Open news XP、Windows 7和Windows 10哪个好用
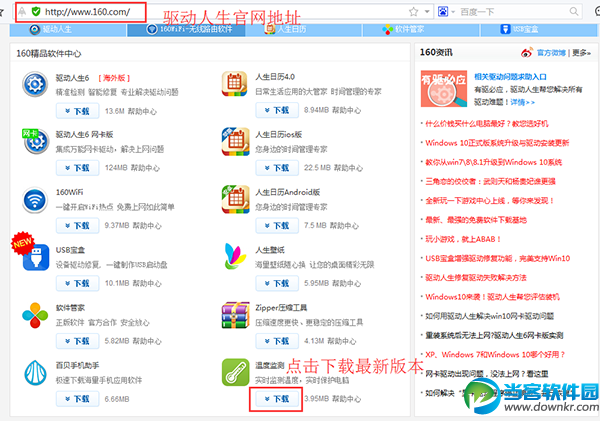 495,354
